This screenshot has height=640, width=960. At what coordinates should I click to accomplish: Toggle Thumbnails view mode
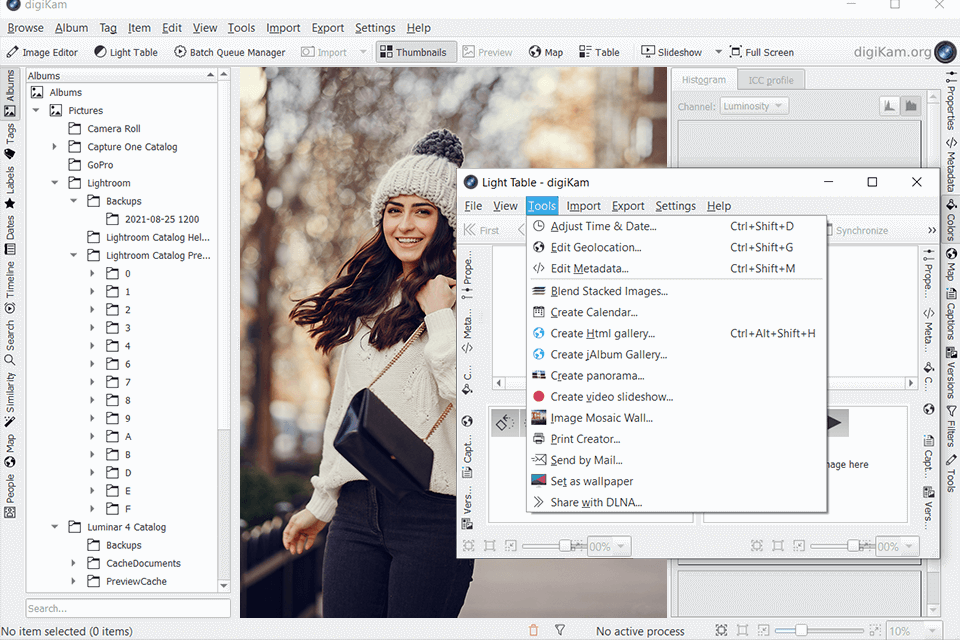(411, 52)
